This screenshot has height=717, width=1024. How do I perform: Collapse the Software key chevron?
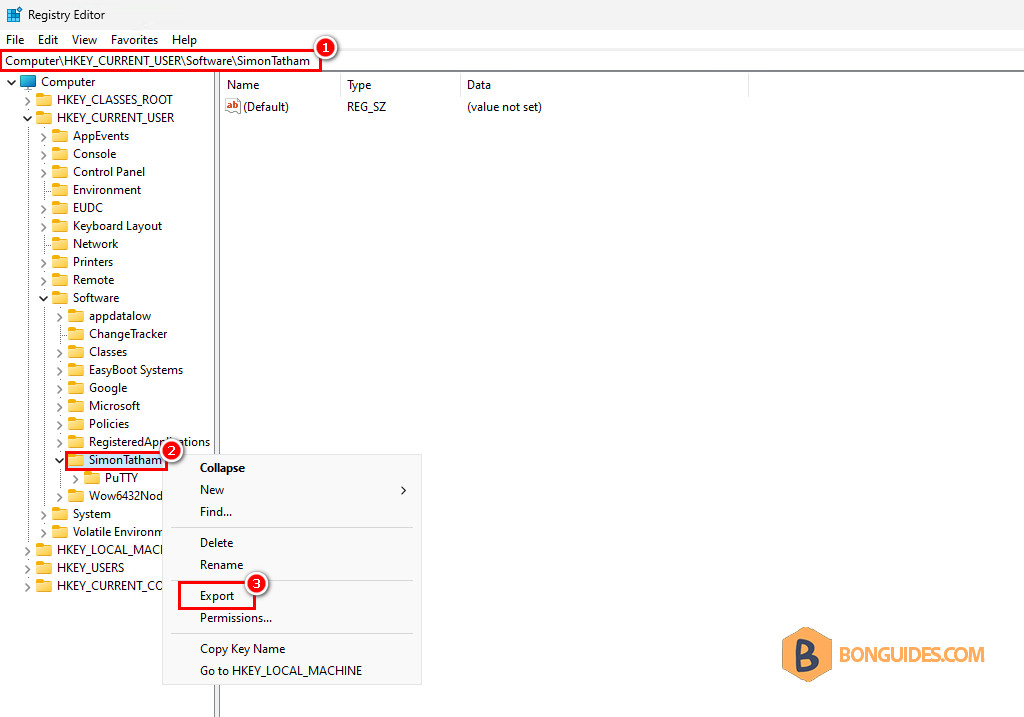pos(44,298)
